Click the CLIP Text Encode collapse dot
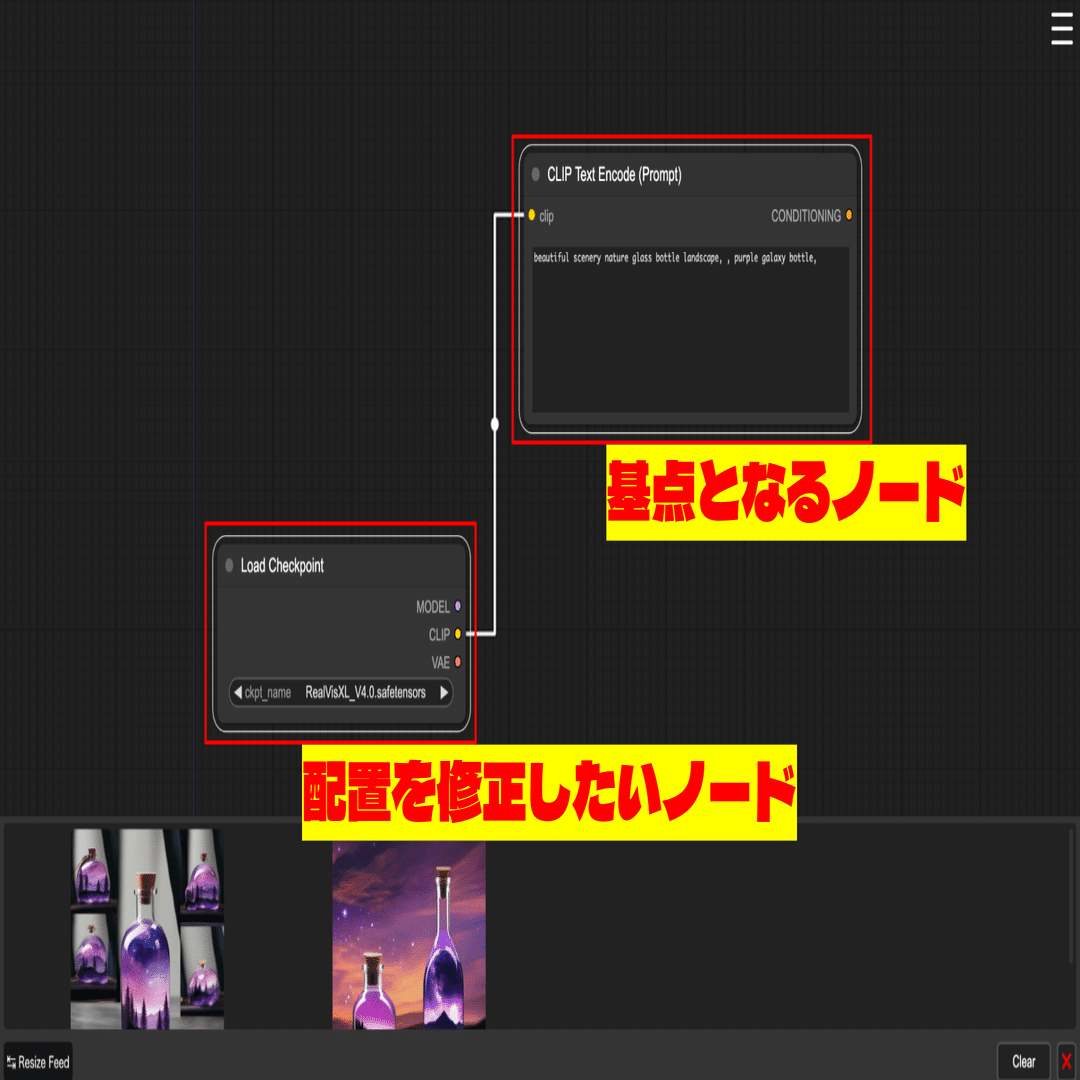The height and width of the screenshot is (1080, 1080). click(x=535, y=174)
